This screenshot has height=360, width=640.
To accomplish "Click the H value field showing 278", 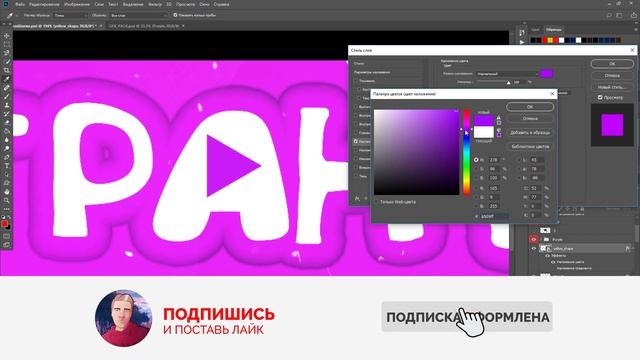I will pos(494,160).
